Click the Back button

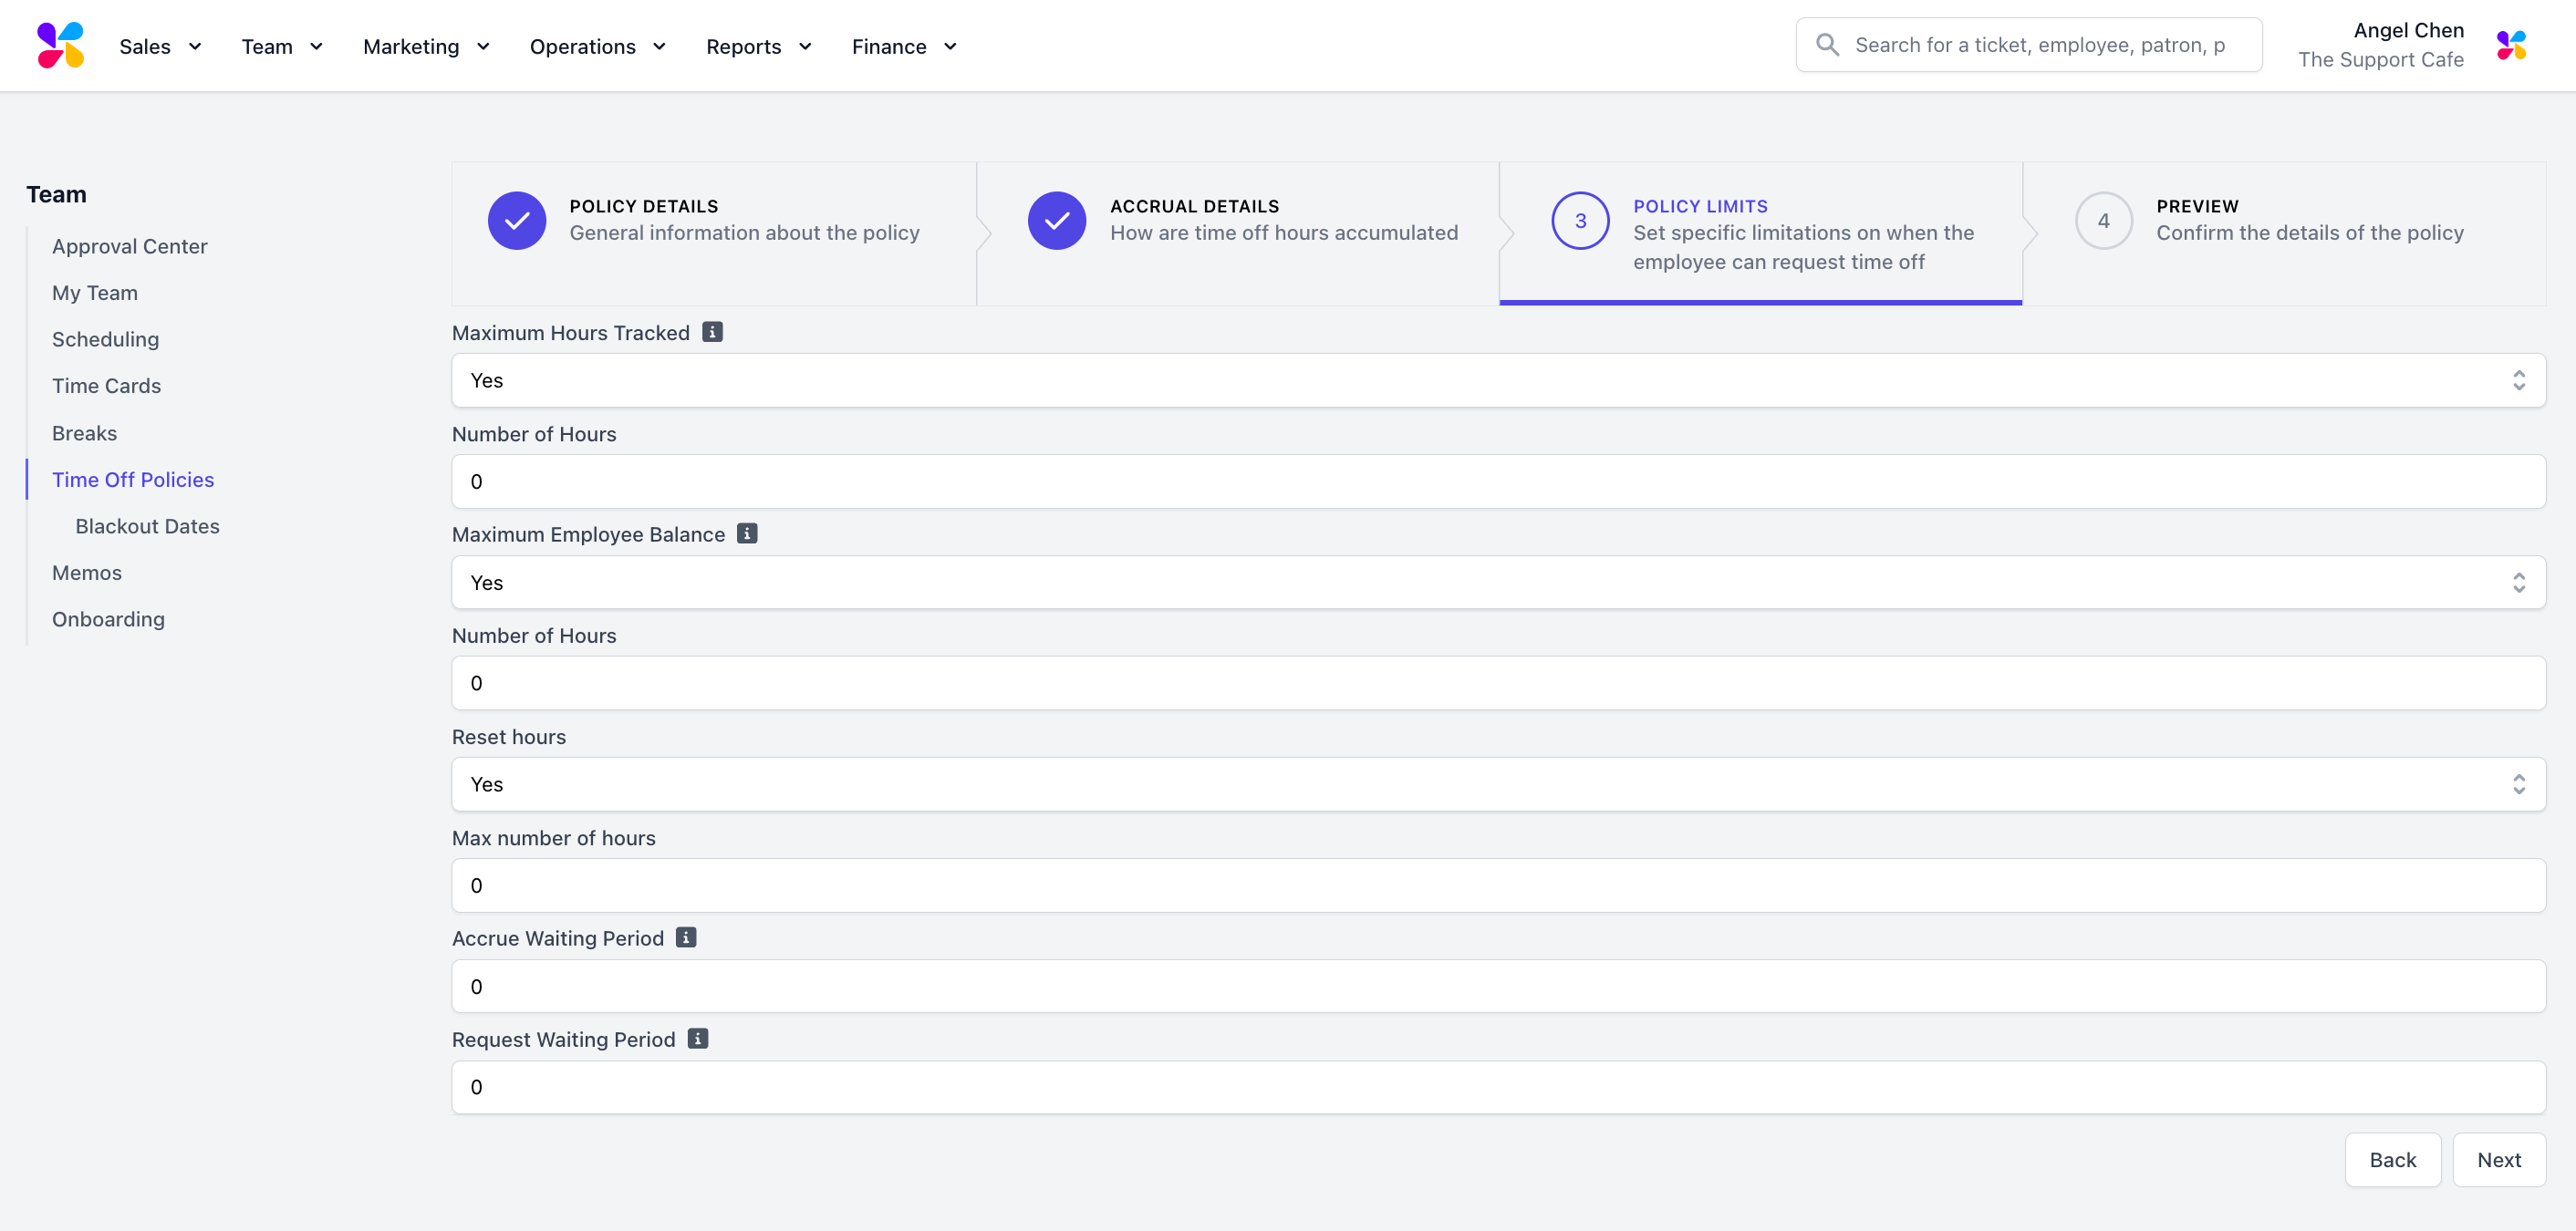tap(2392, 1160)
